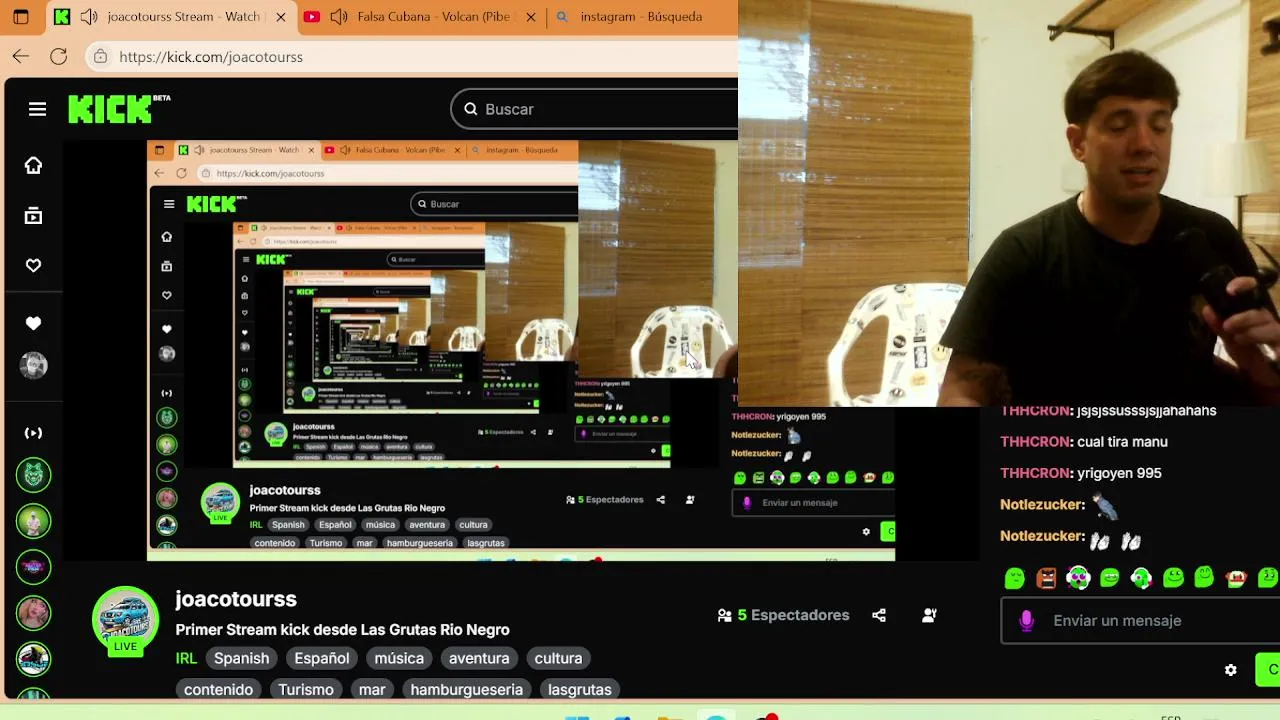Click the large Enviar un mensaje chat input
The height and width of the screenshot is (720, 1280).
(x=1140, y=620)
